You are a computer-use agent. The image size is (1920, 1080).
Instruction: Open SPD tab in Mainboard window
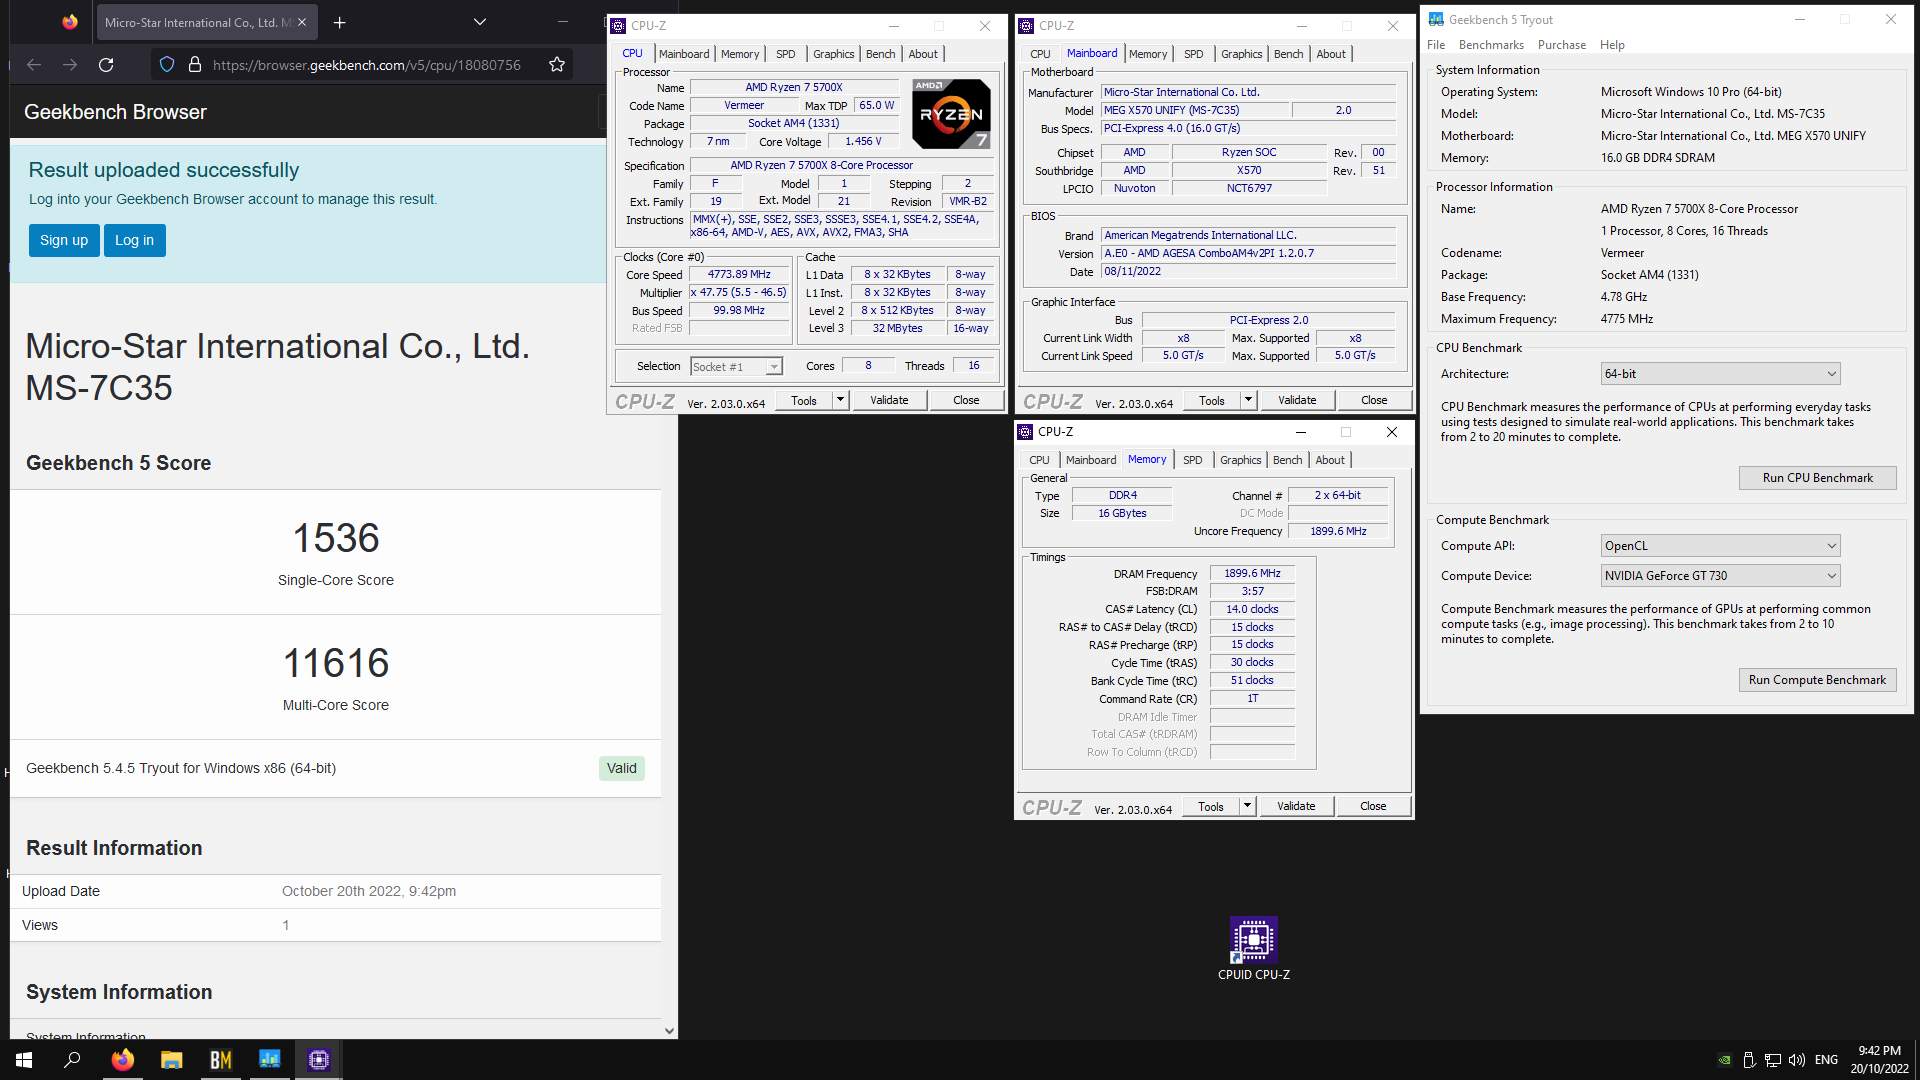pyautogui.click(x=1194, y=54)
